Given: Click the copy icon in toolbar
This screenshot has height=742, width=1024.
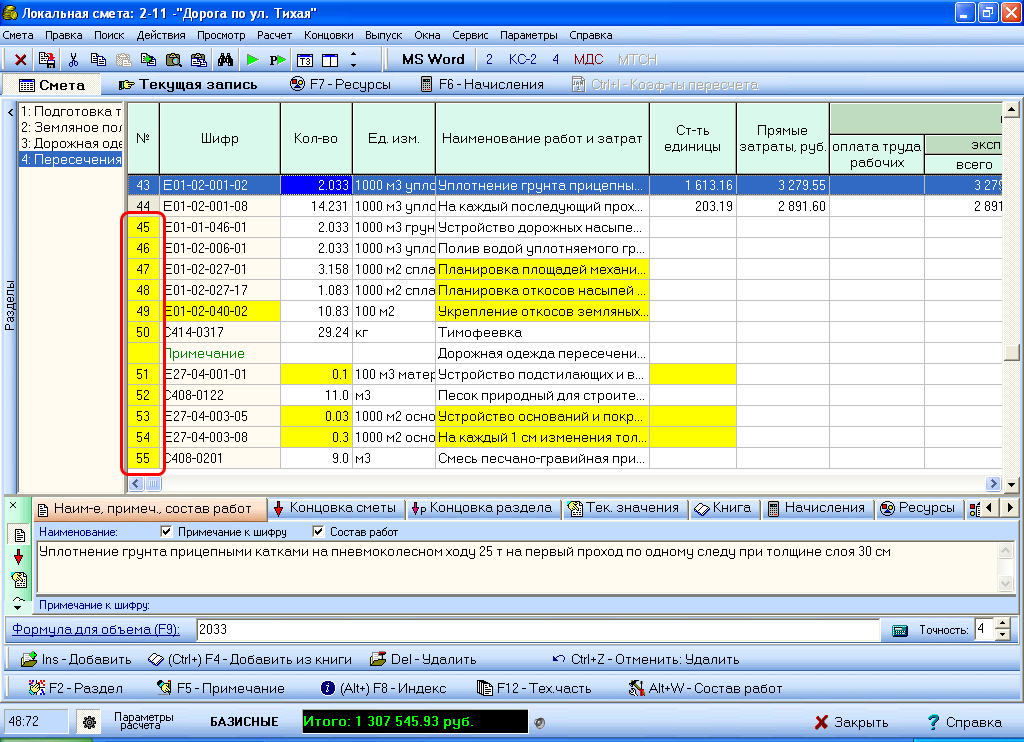Looking at the screenshot, I should [x=98, y=60].
